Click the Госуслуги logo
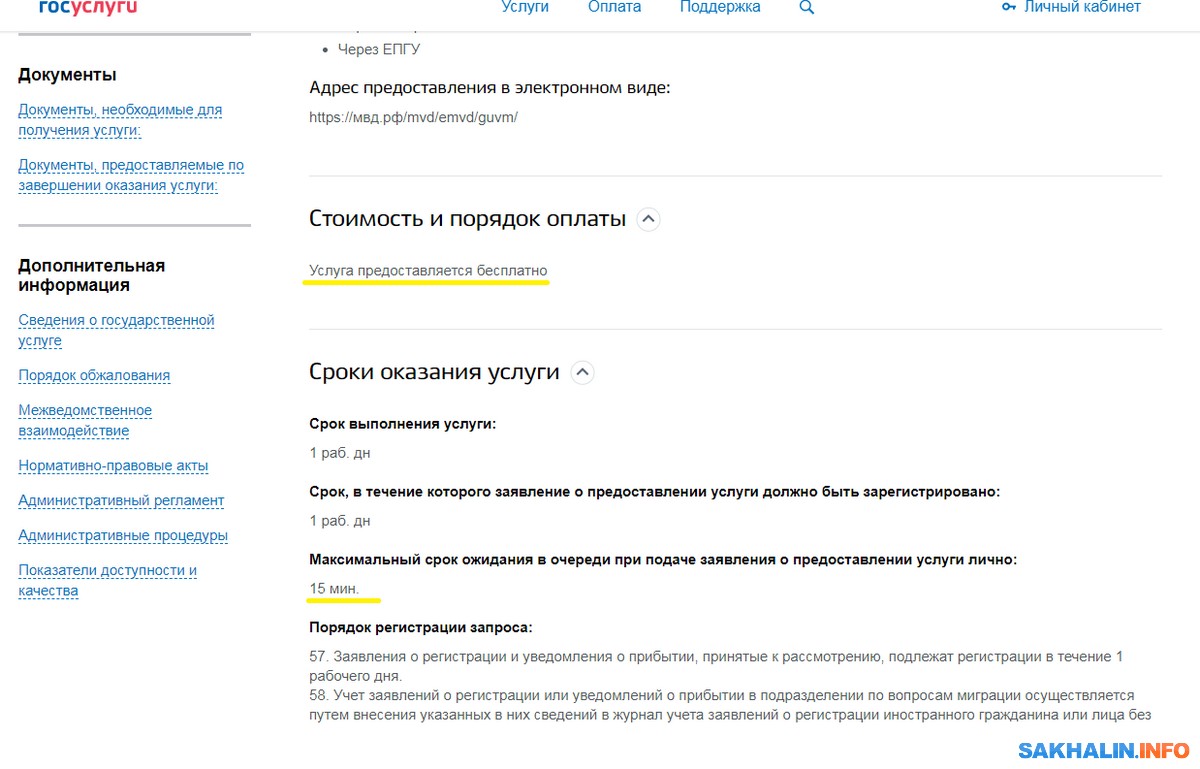 tap(88, 8)
